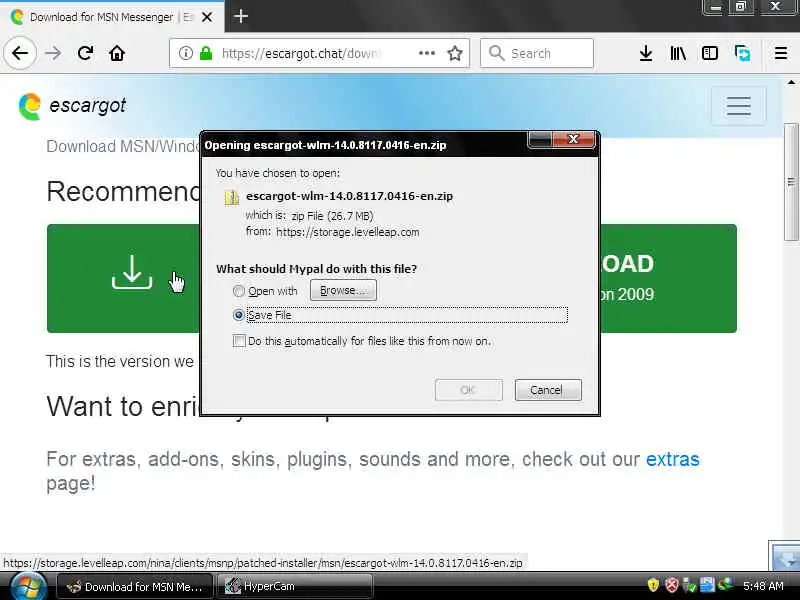Open the synced tabs icon
The width and height of the screenshot is (800, 600).
point(742,53)
